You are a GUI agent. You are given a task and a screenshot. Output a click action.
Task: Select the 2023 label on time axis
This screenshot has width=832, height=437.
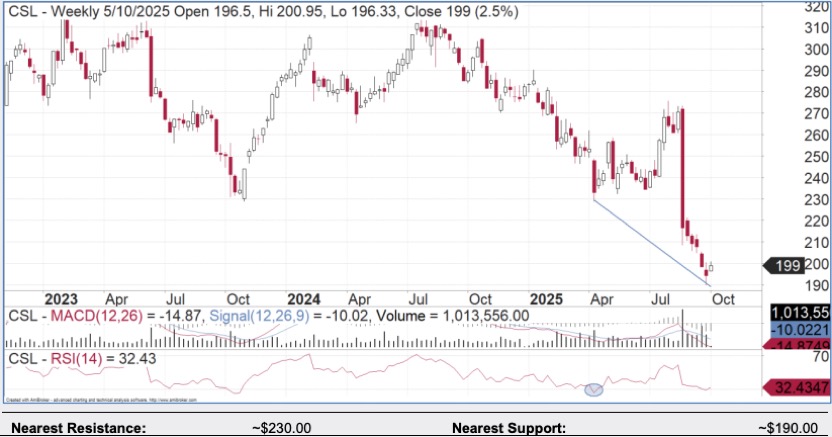[63, 298]
